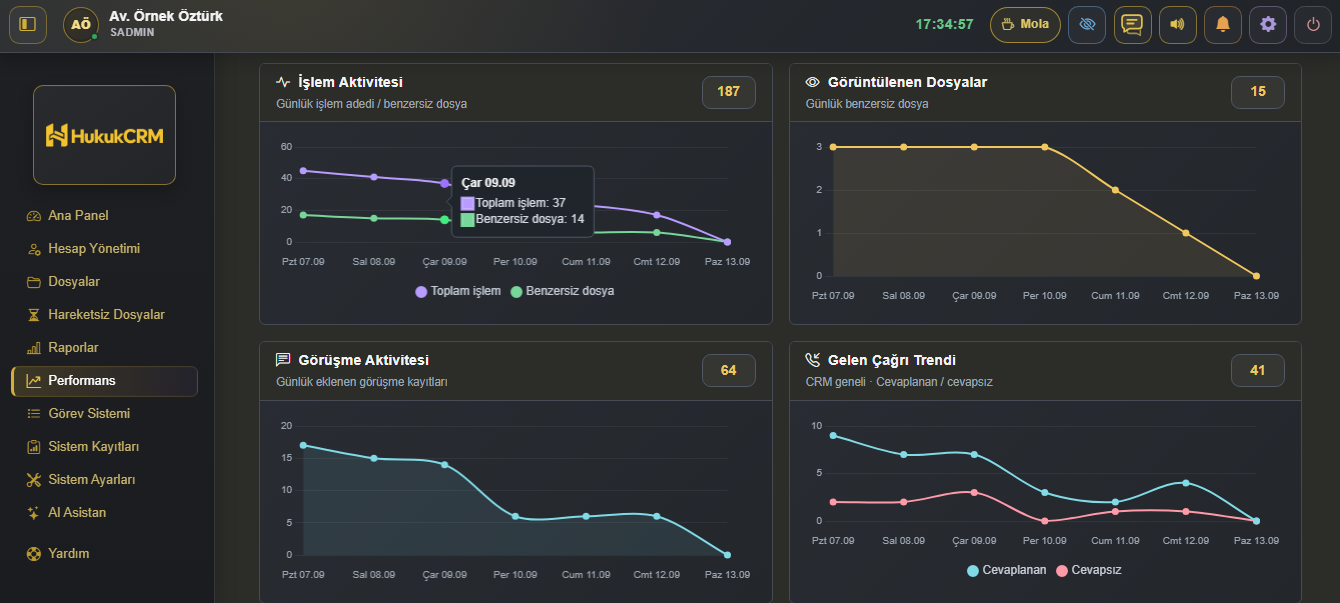Screen dimensions: 1340x603
Task: Toggle Cevapsız legend series
Action: (x=1089, y=570)
